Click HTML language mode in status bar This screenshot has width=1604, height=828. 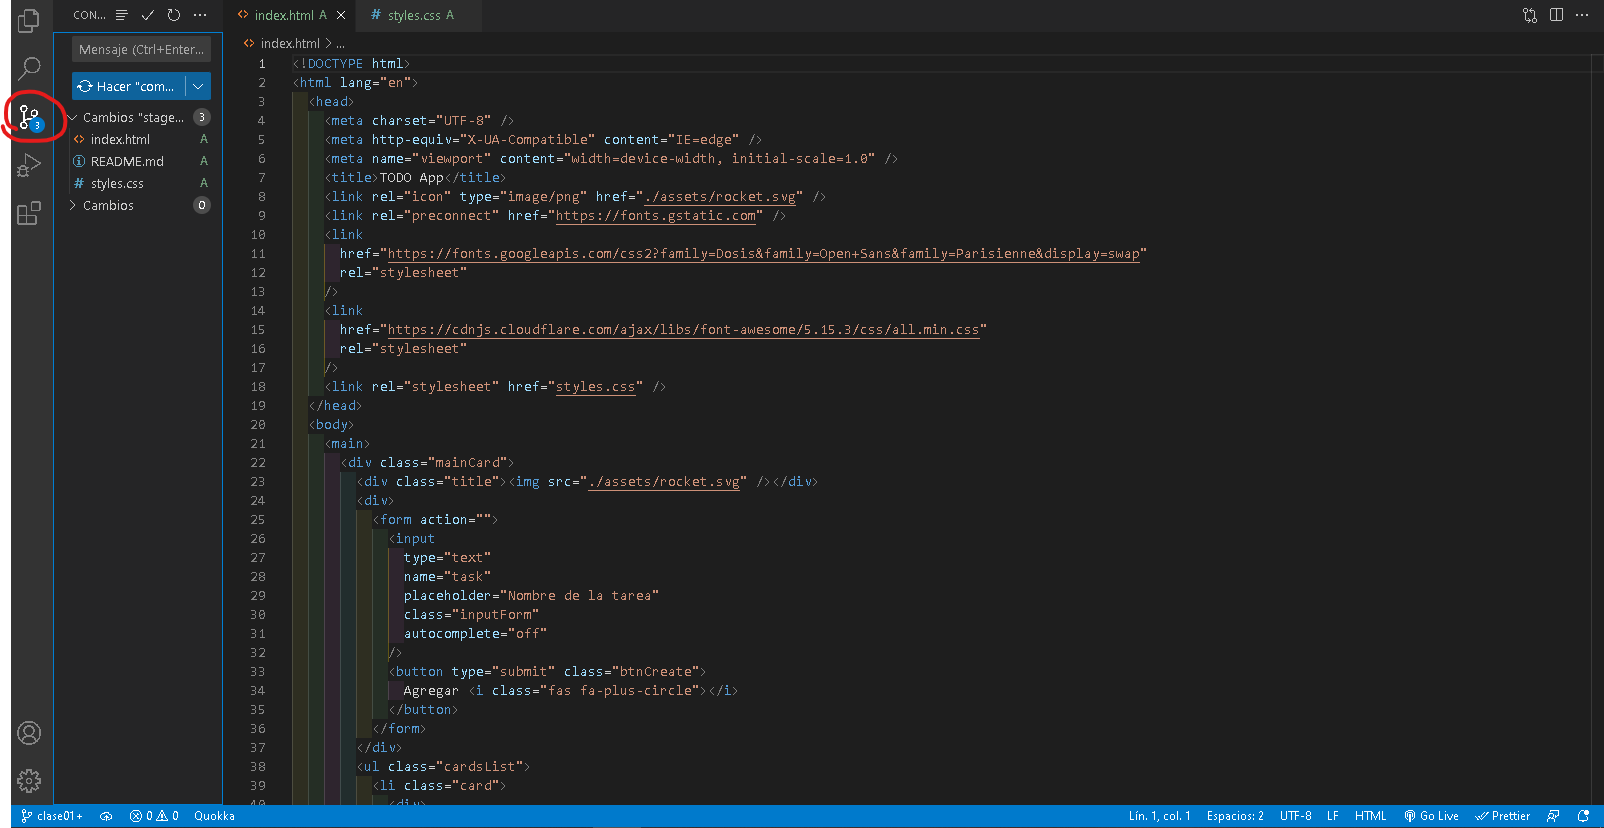coord(1370,816)
